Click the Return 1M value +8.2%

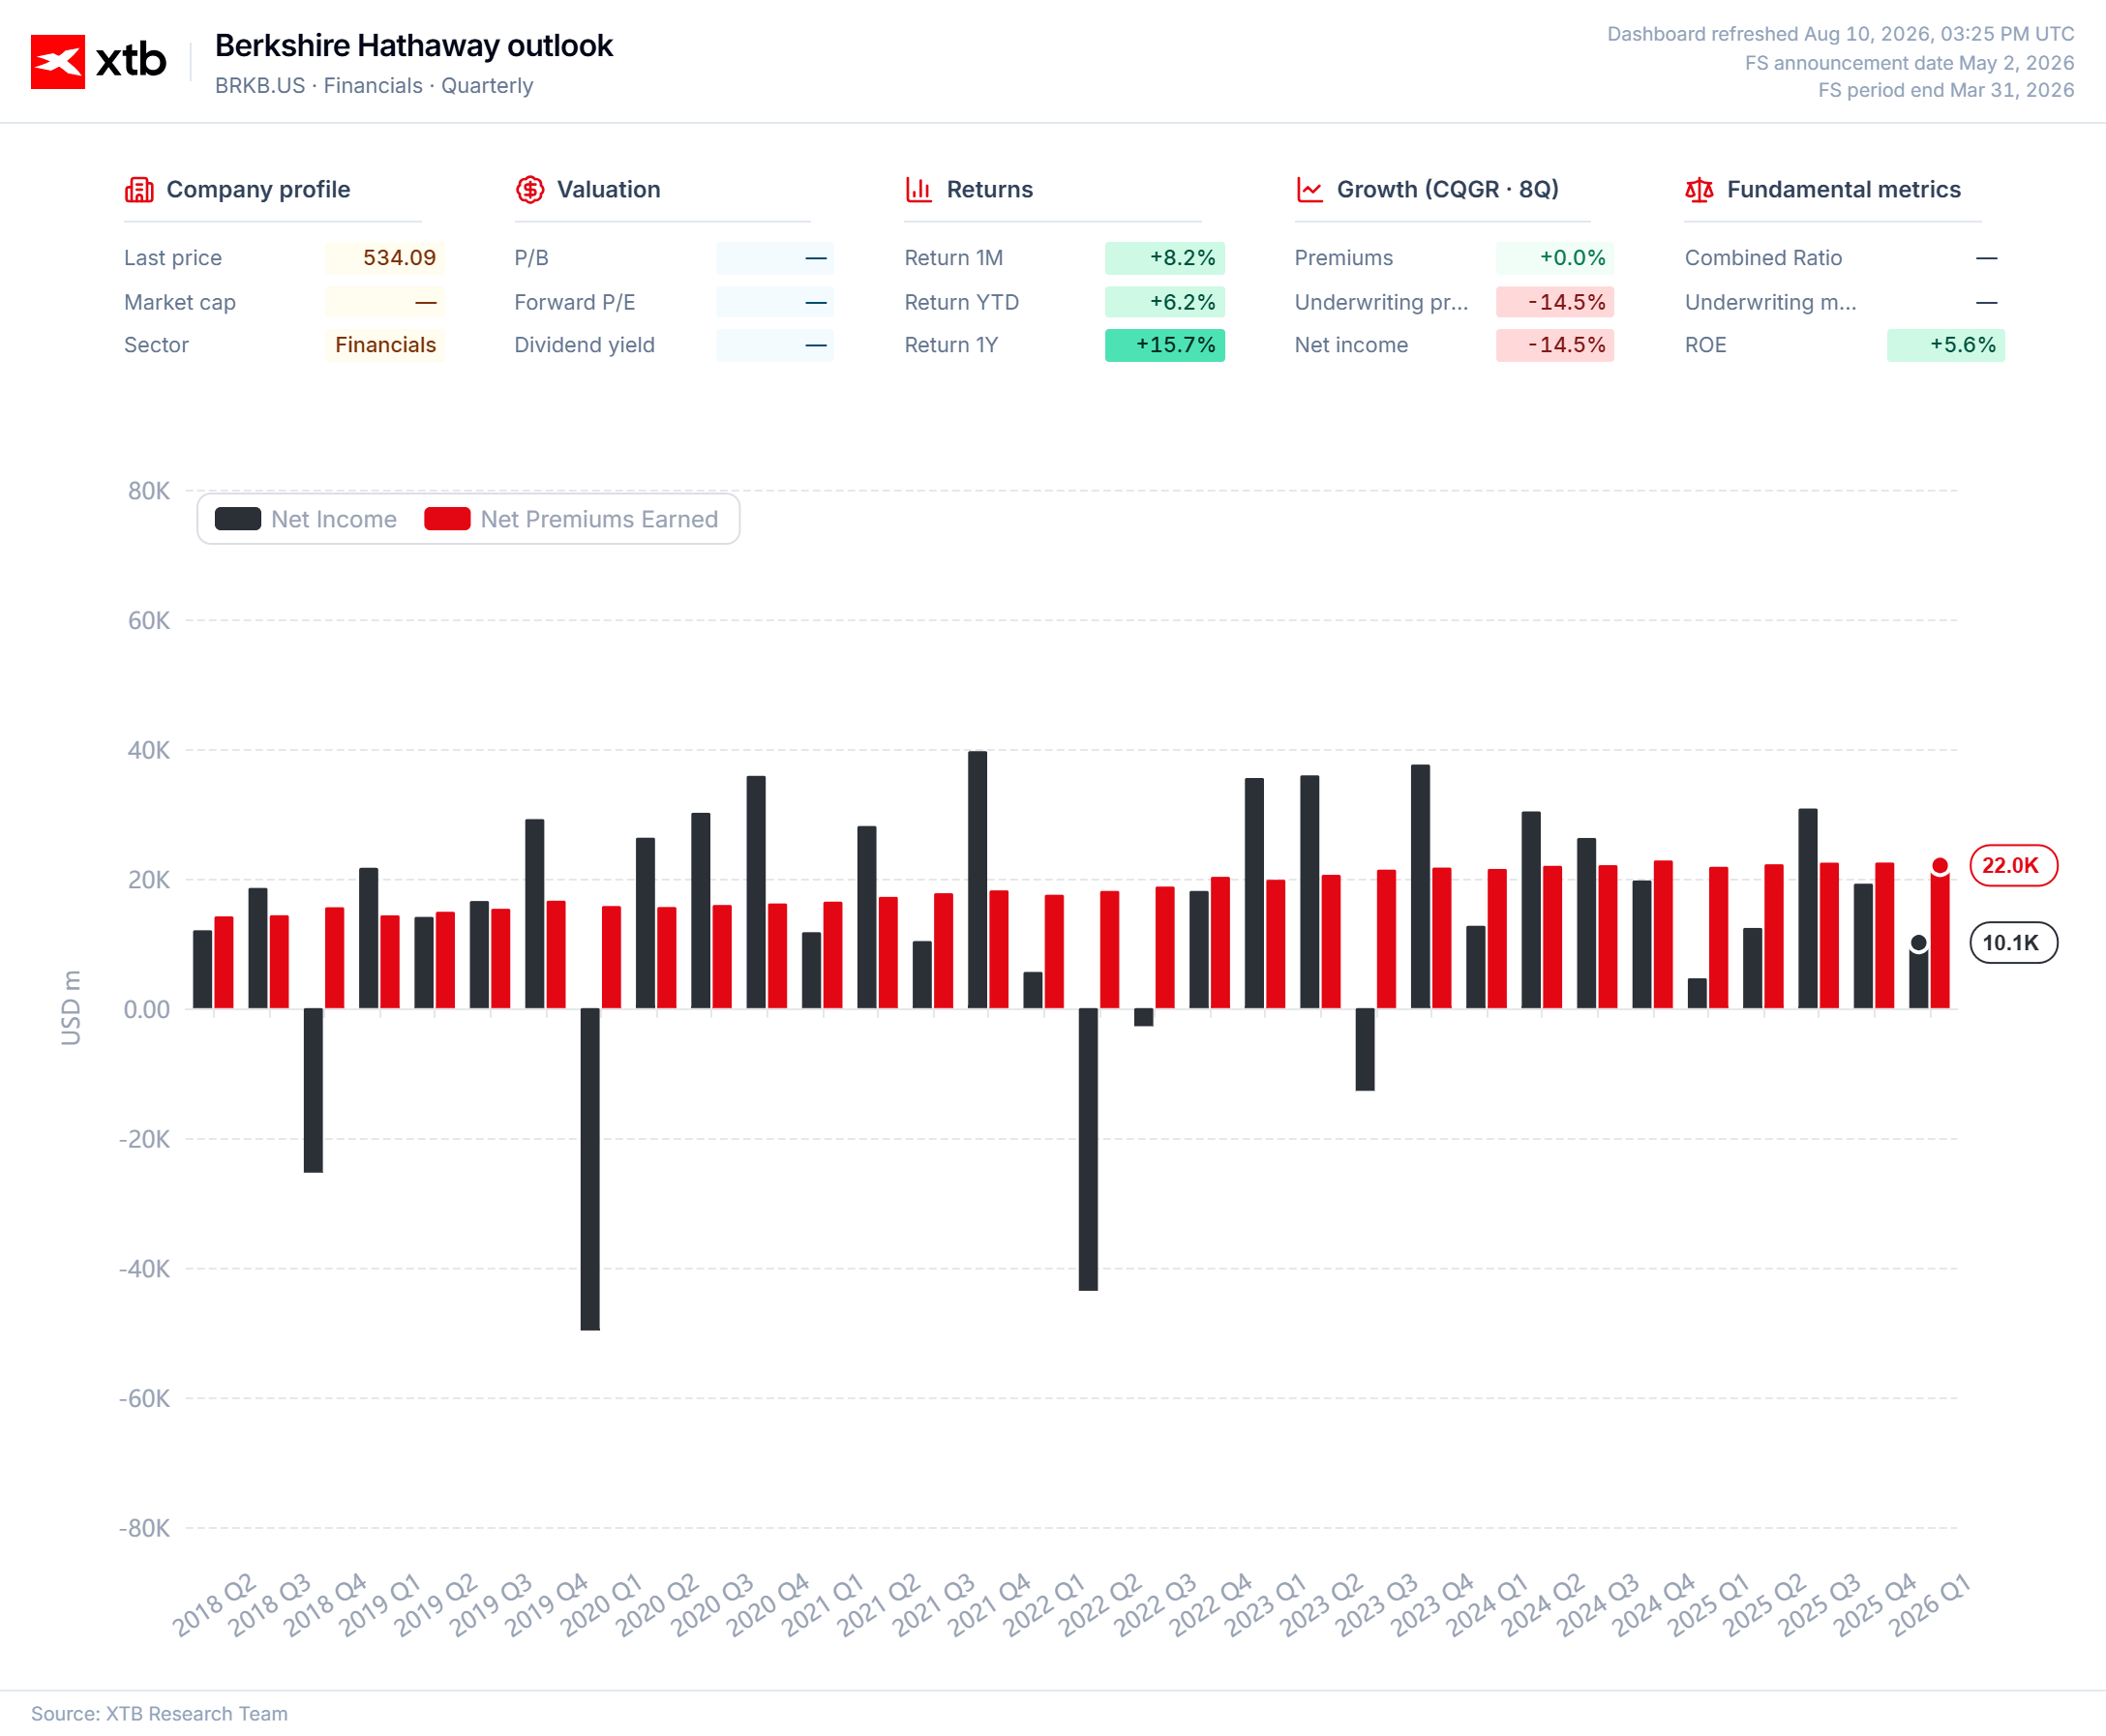1165,258
